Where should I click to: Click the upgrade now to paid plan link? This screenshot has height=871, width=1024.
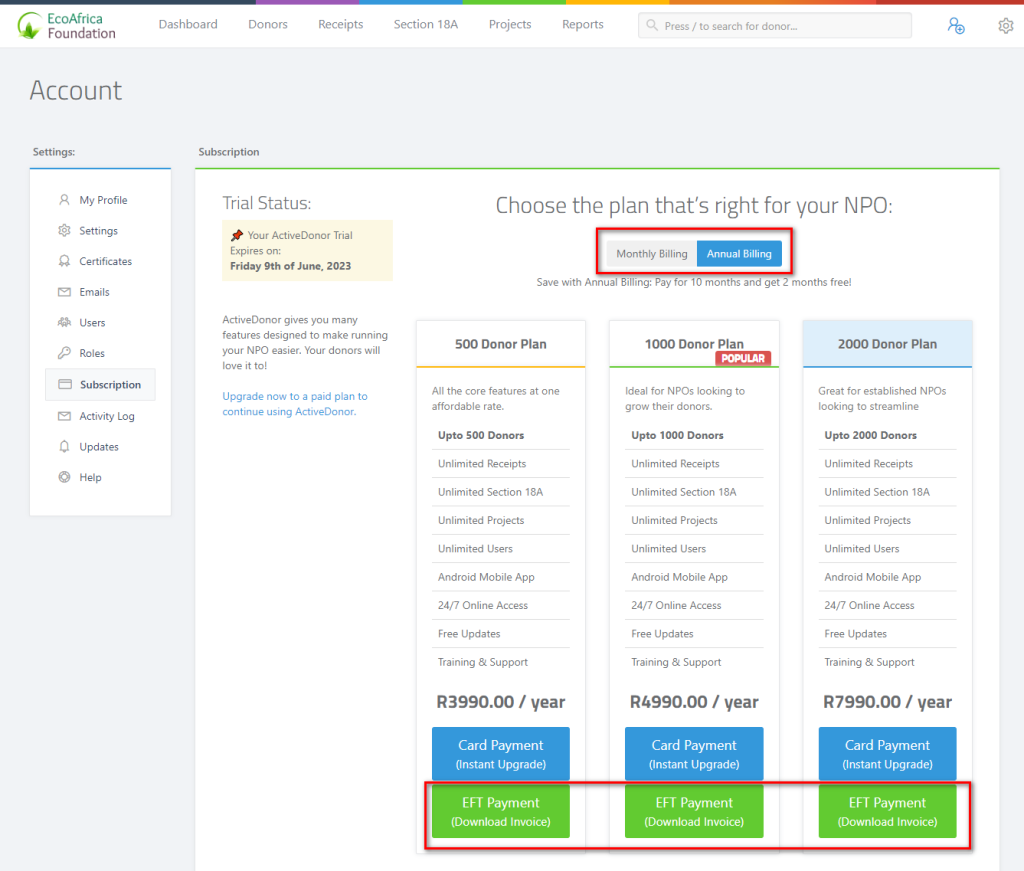pyautogui.click(x=295, y=404)
